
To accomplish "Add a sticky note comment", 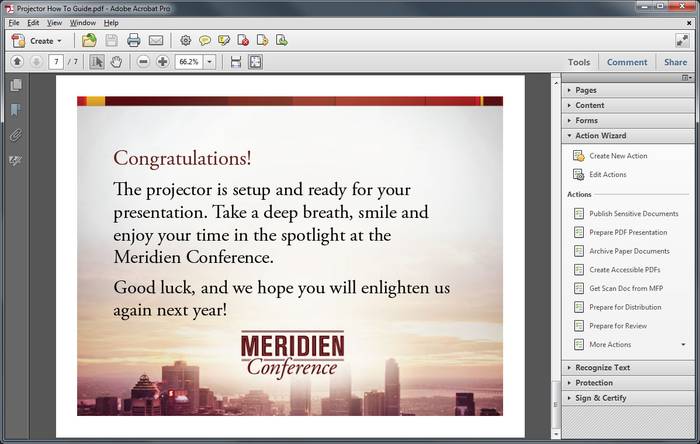I will [204, 41].
